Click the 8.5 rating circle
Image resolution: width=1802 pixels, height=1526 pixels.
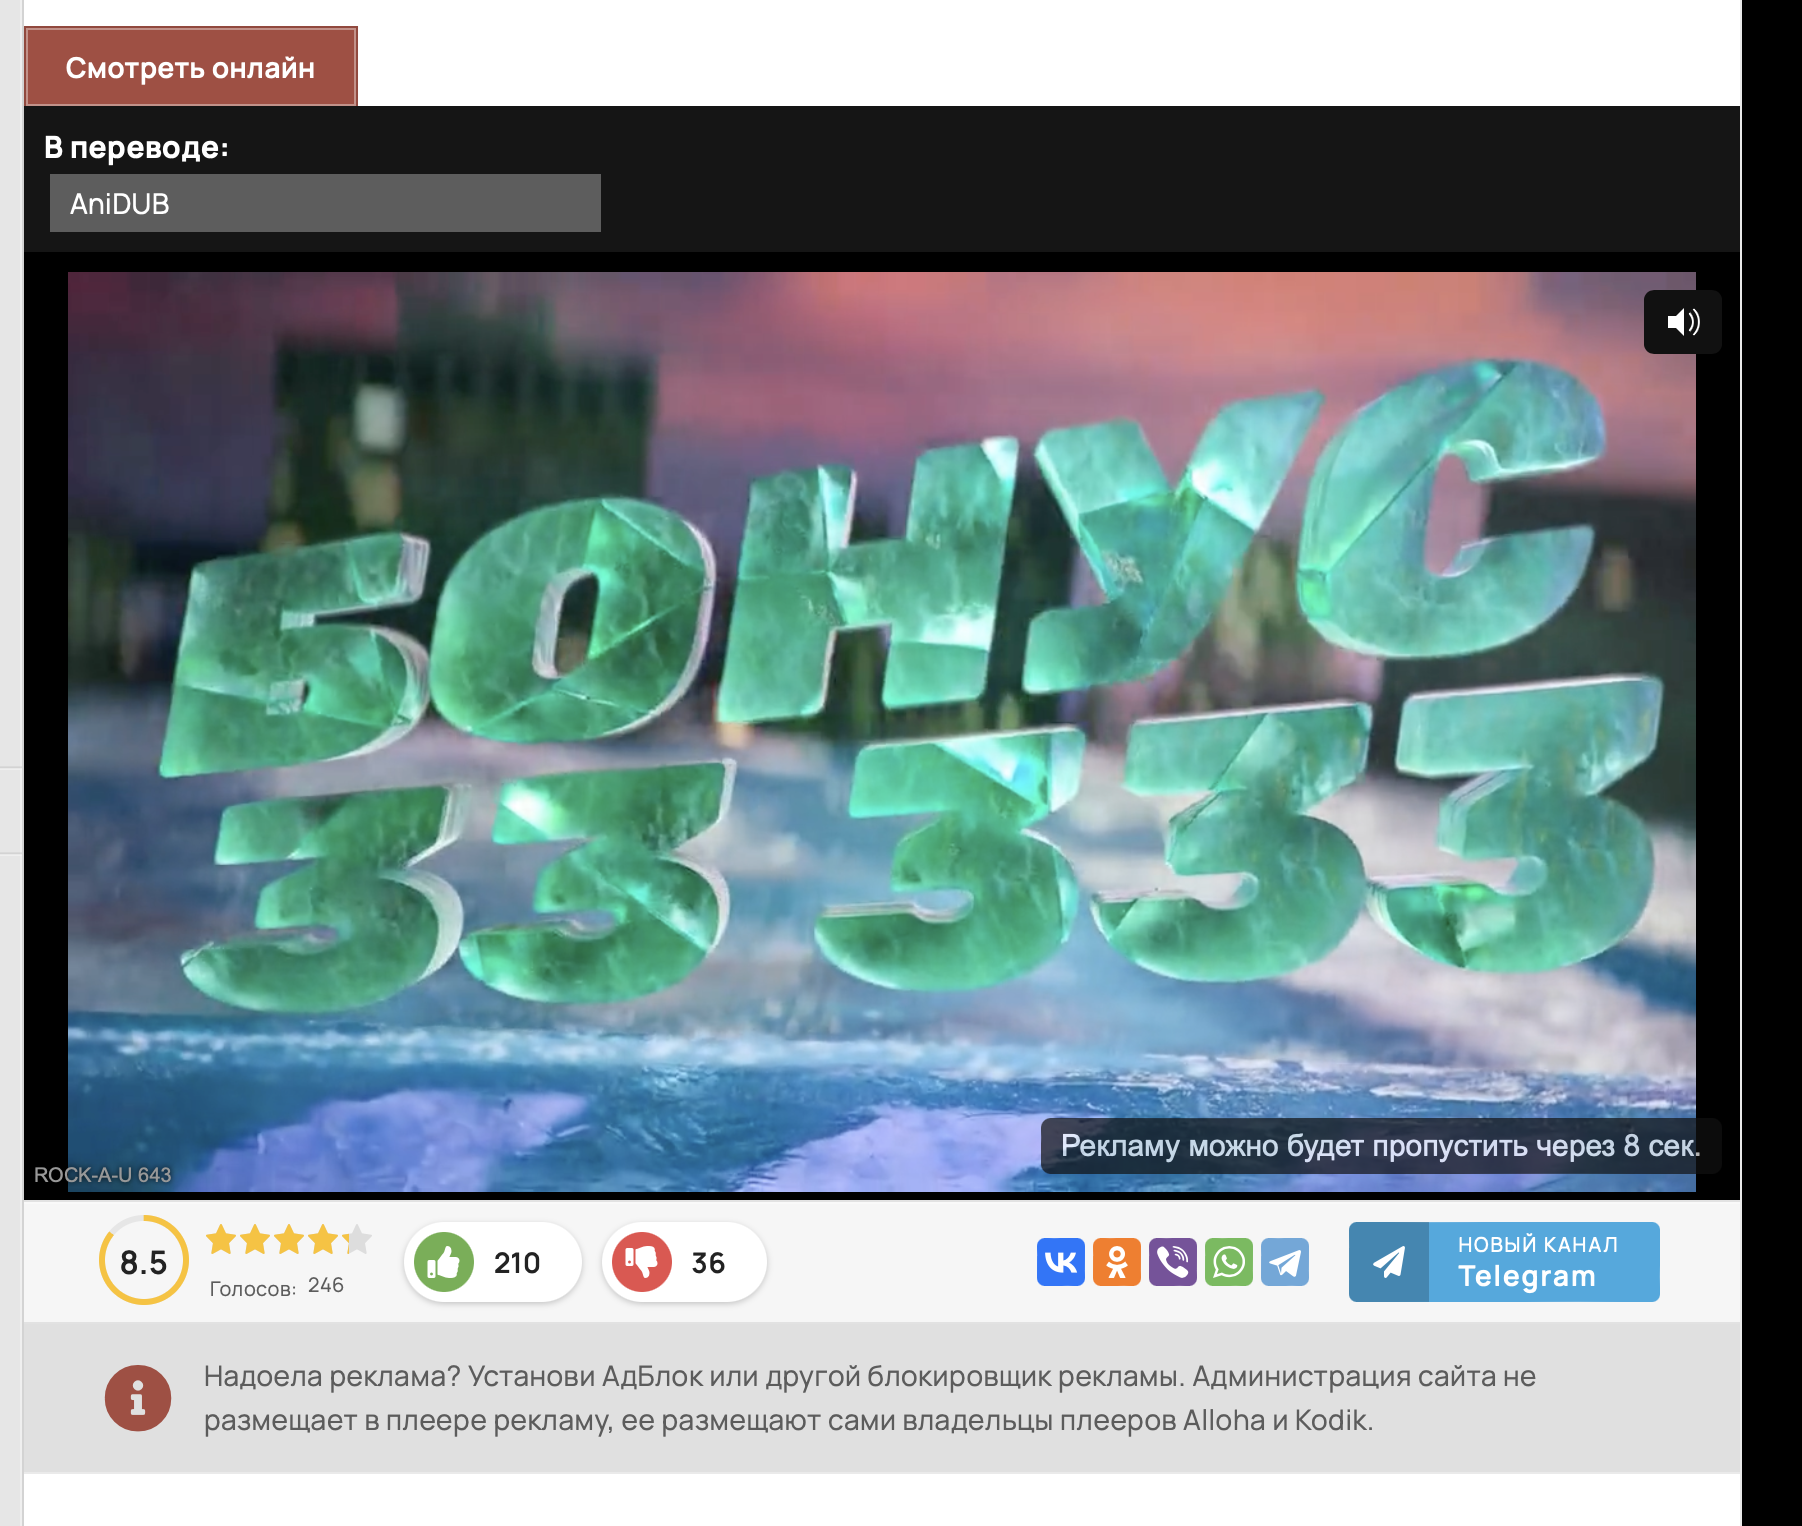[142, 1262]
